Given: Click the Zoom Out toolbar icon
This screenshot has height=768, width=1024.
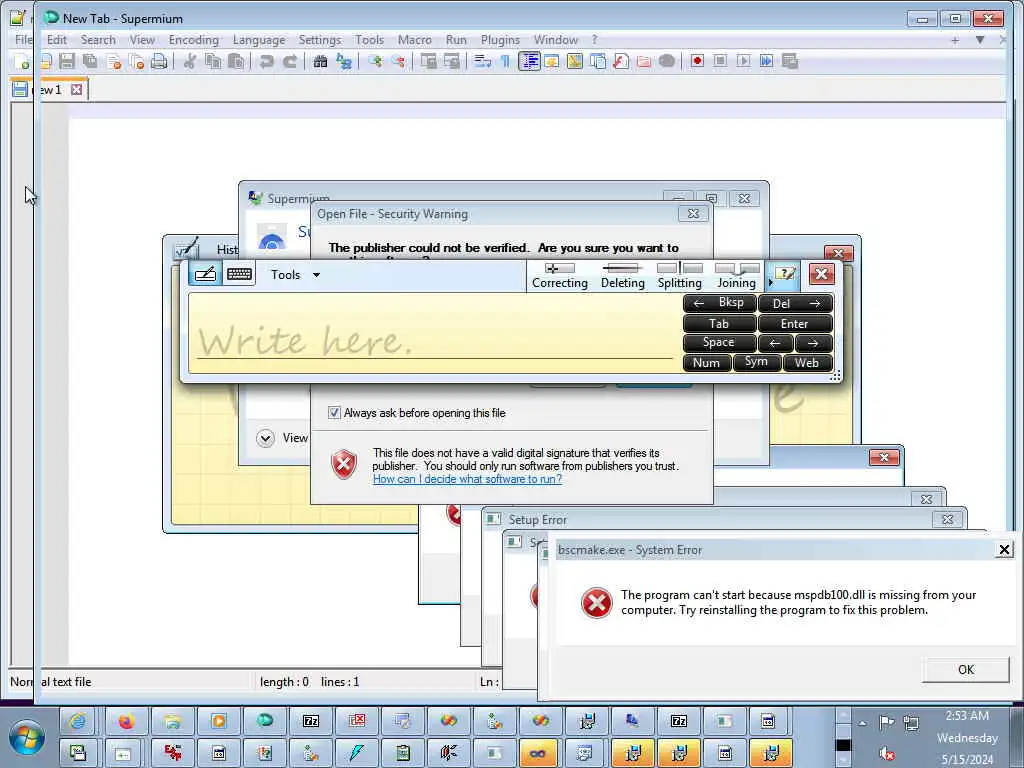Looking at the screenshot, I should tap(398, 61).
